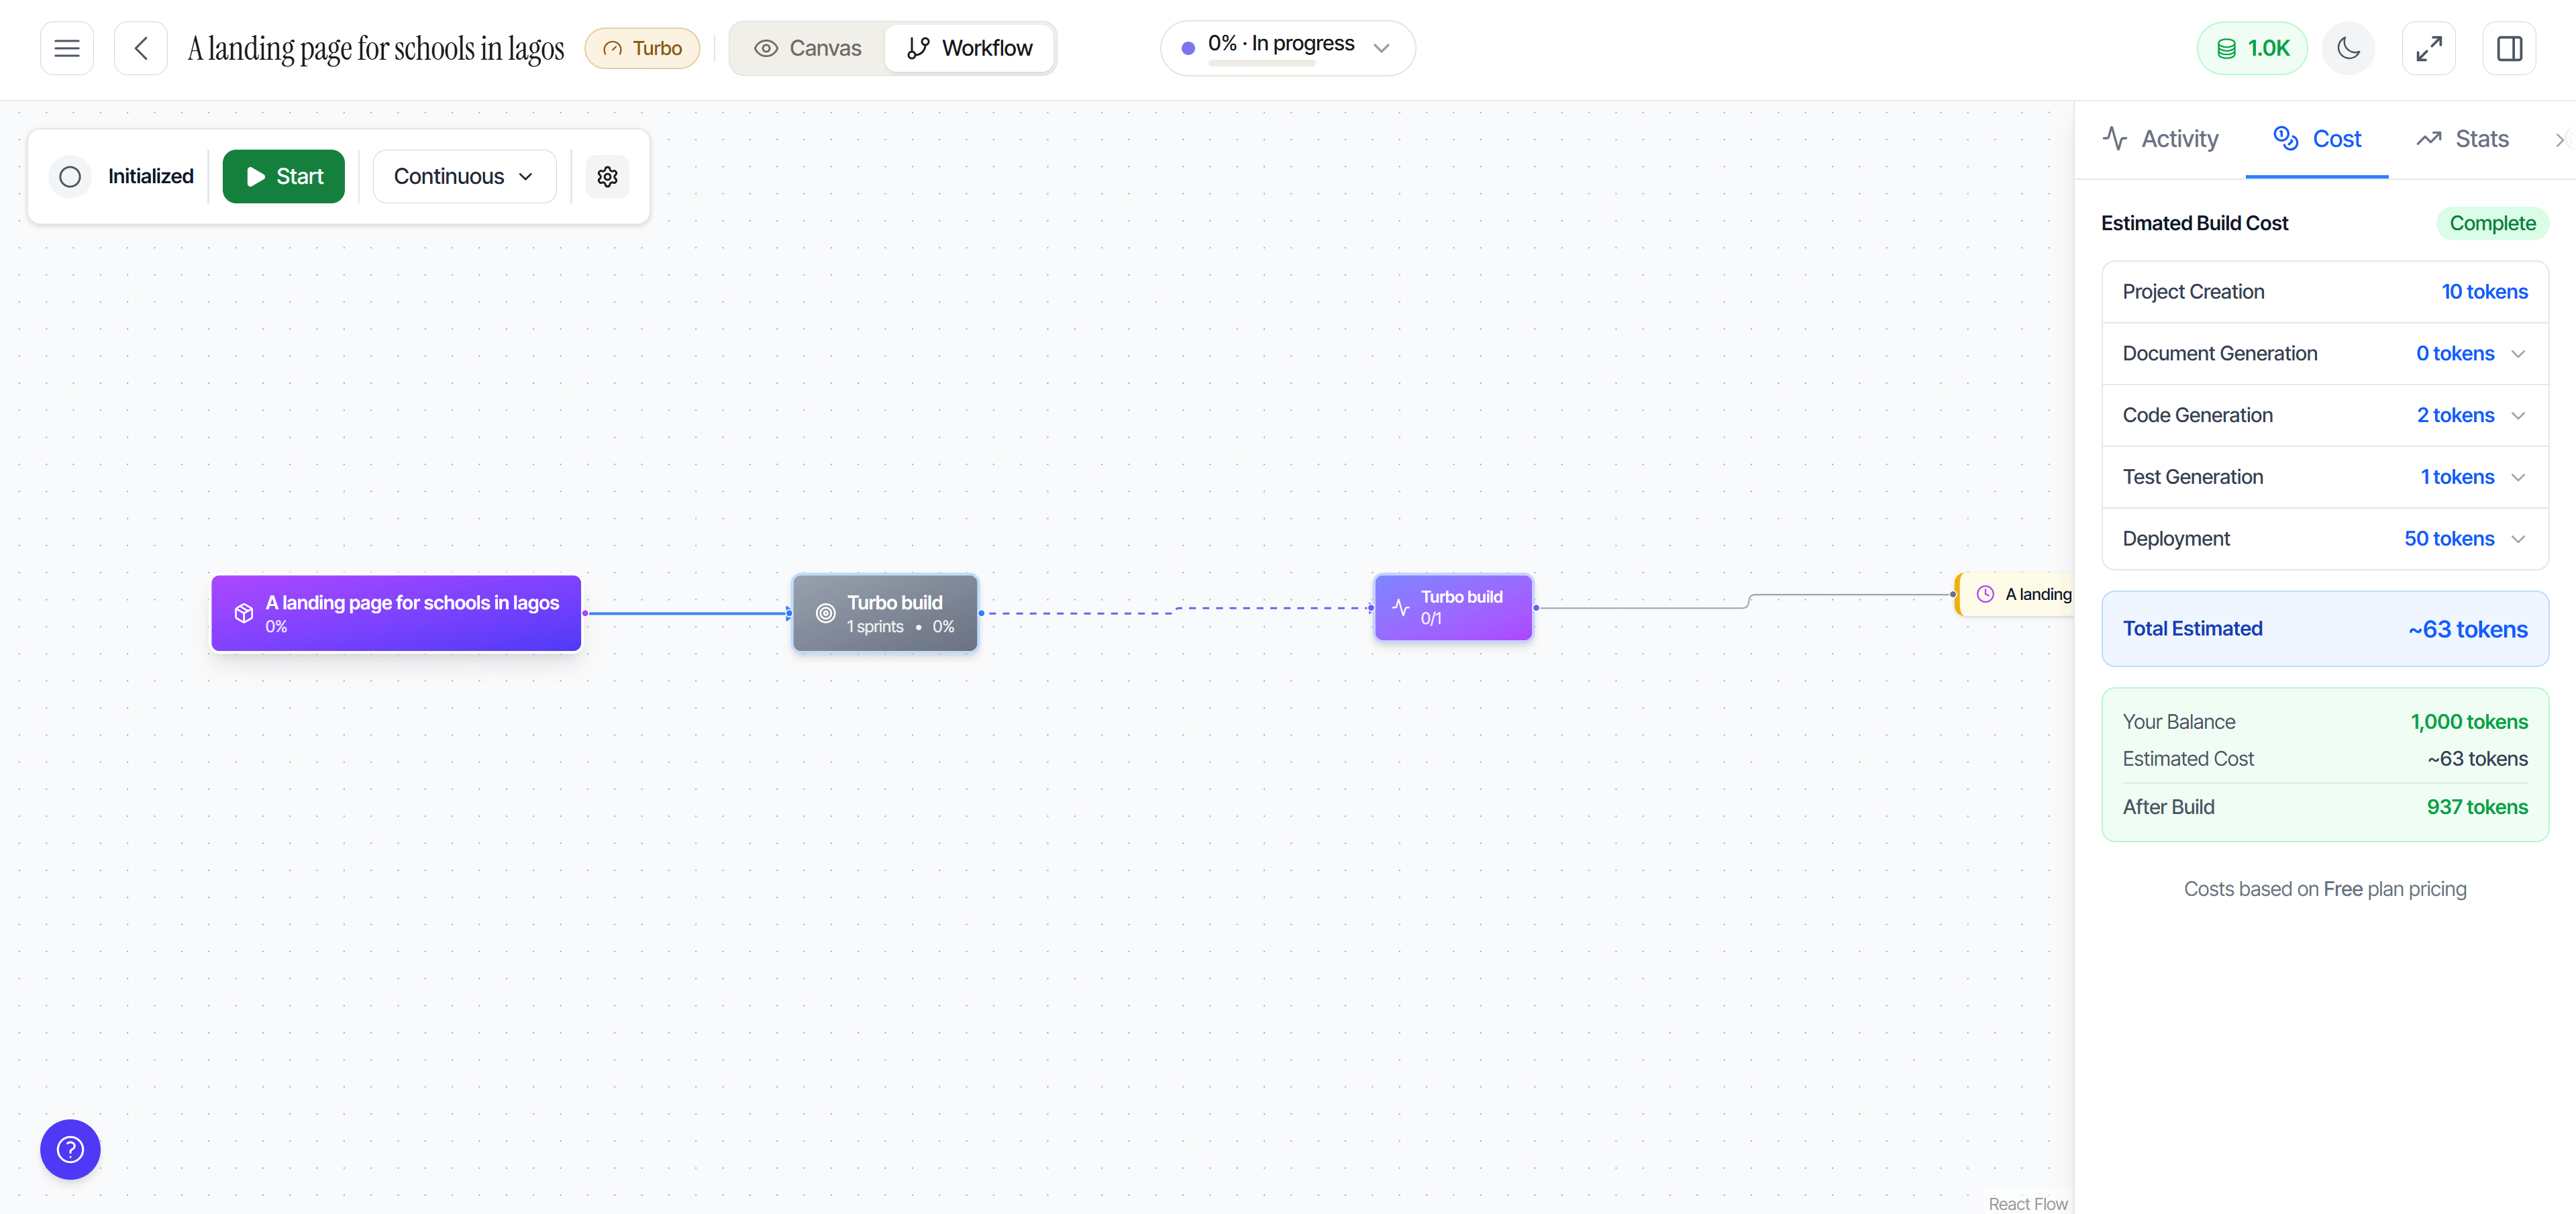Open the Activity tab
The height and width of the screenshot is (1214, 2576).
point(2160,139)
